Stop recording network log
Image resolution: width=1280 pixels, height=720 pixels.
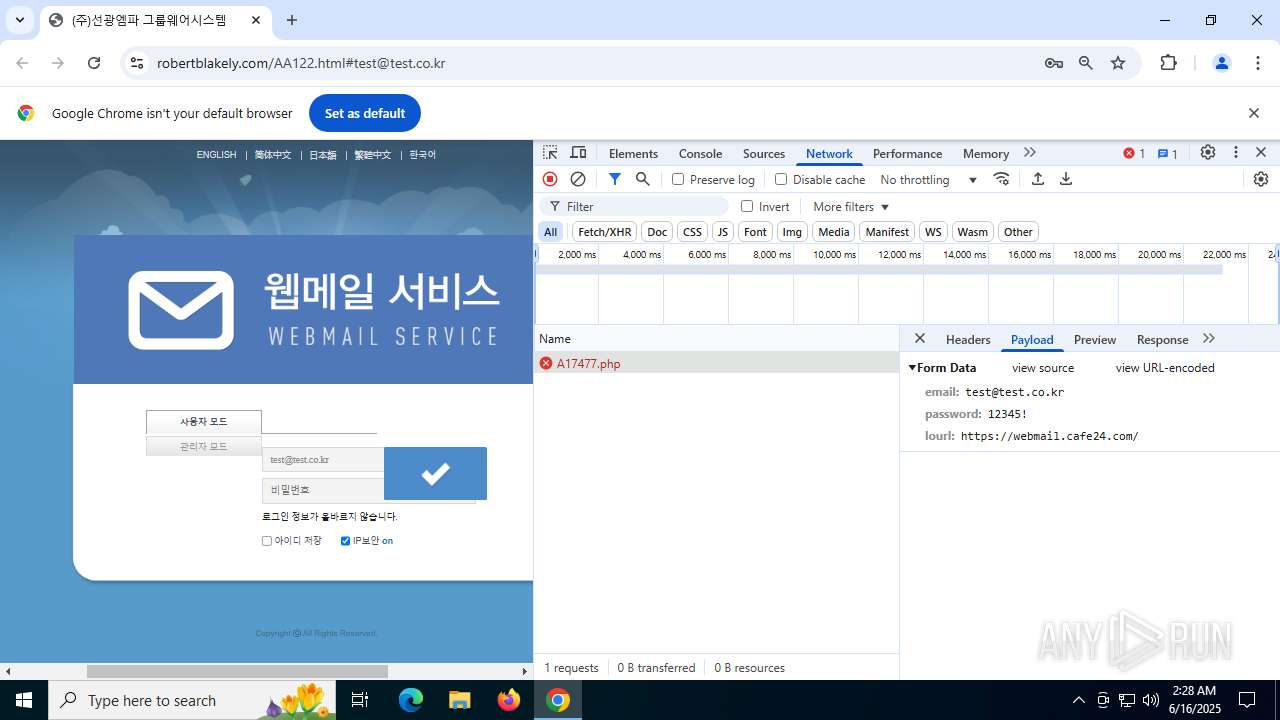pos(550,179)
